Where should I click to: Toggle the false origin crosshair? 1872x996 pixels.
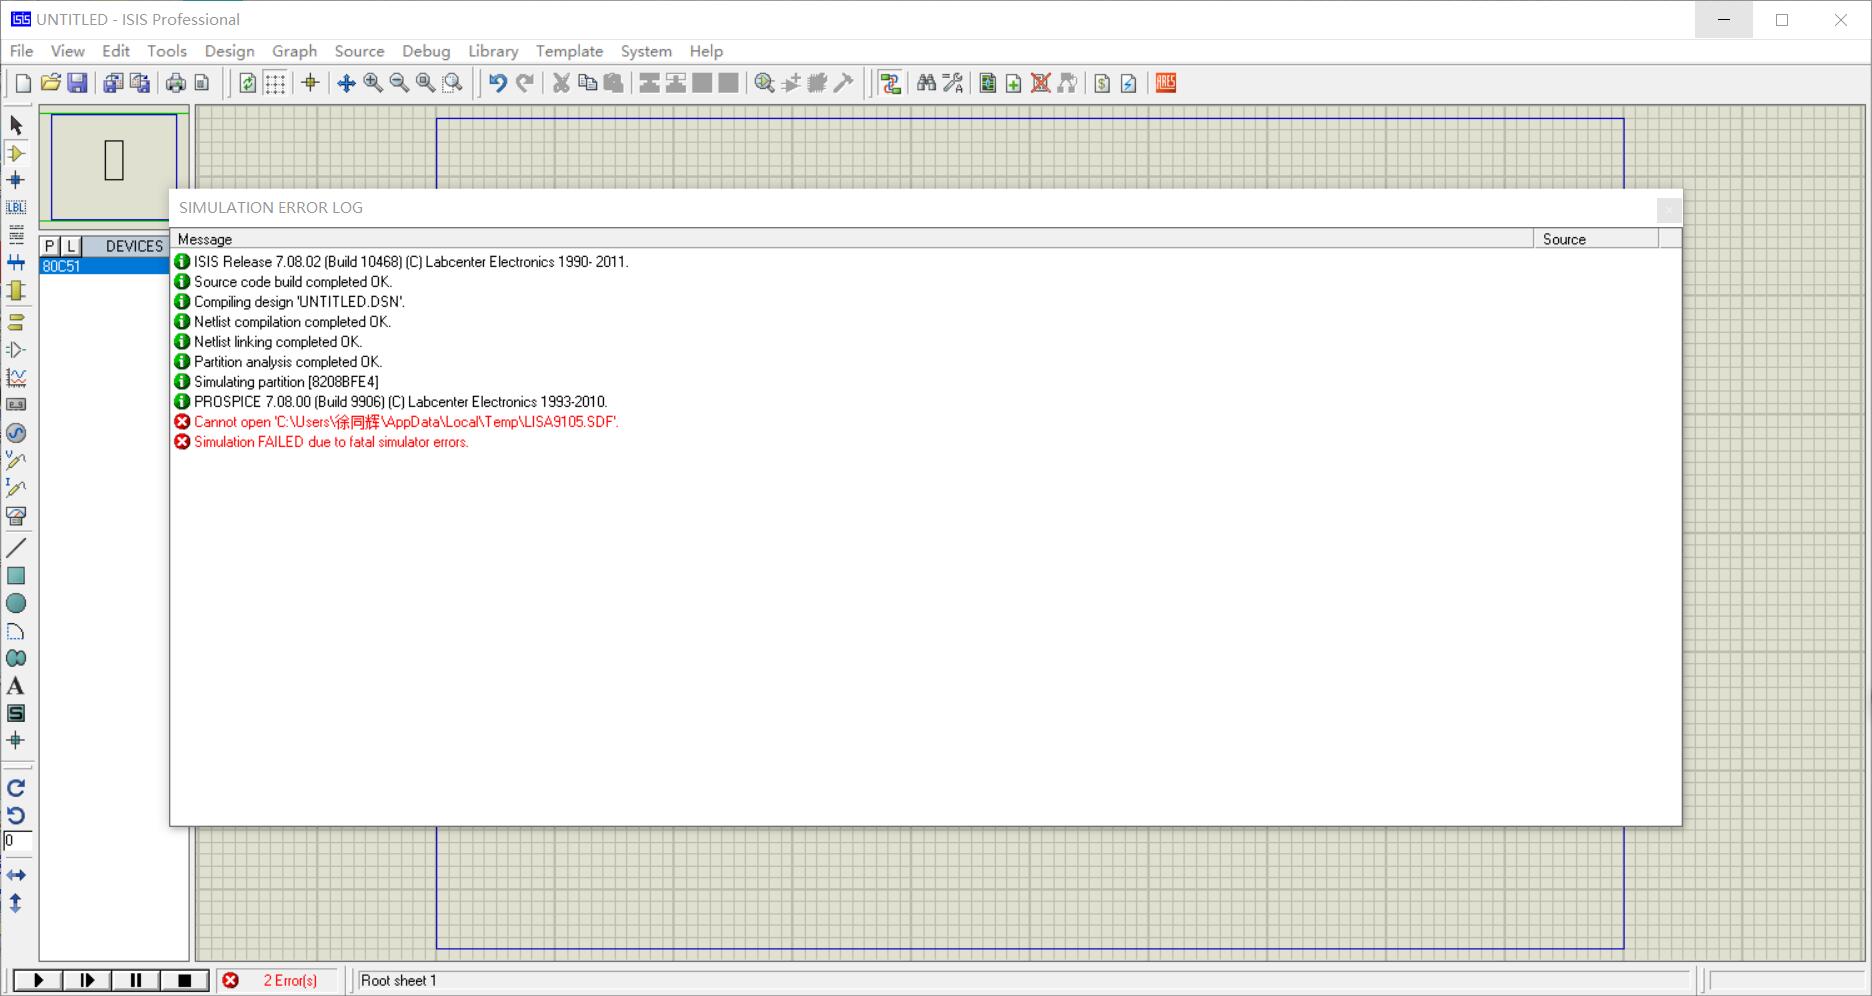(x=310, y=83)
